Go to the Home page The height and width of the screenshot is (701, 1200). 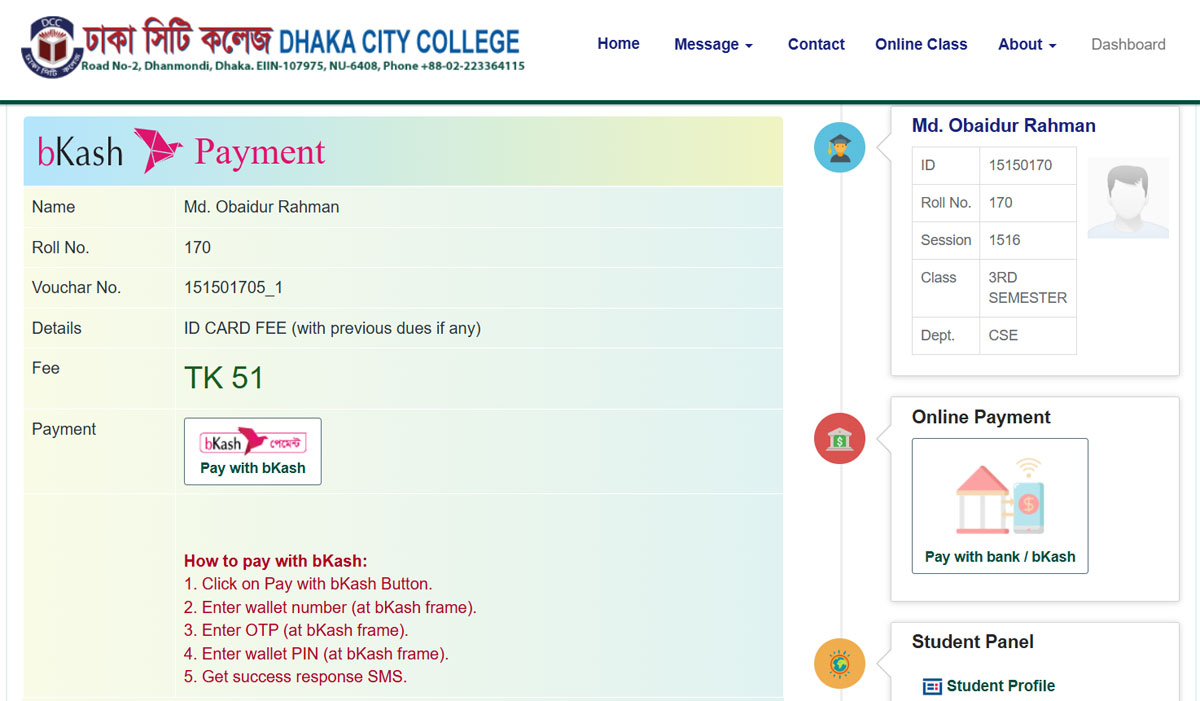618,44
